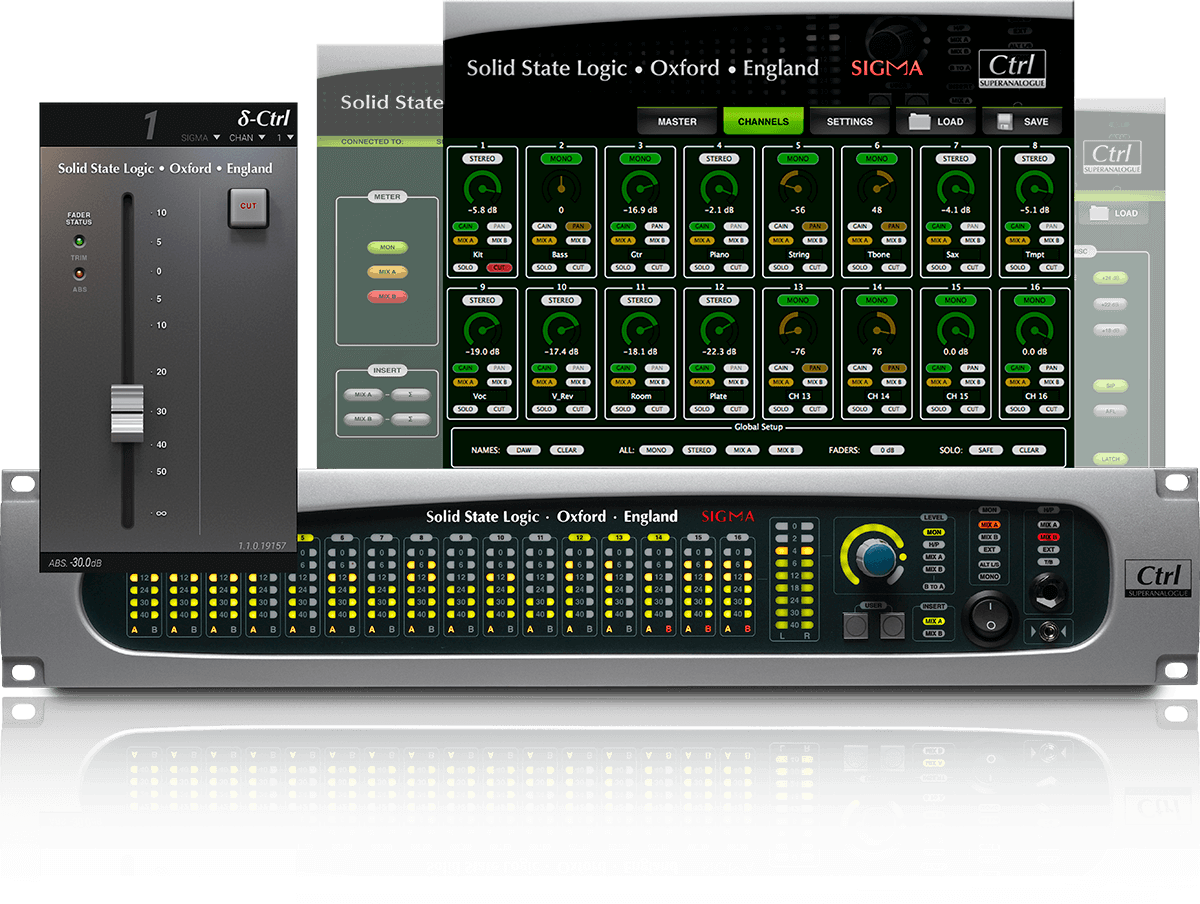Click the folder icon in the faded right window
Screen dimensions: 1200x904
1099,213
